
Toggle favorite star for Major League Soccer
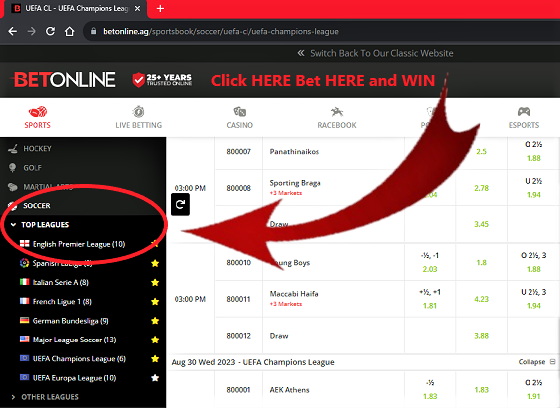pos(155,339)
